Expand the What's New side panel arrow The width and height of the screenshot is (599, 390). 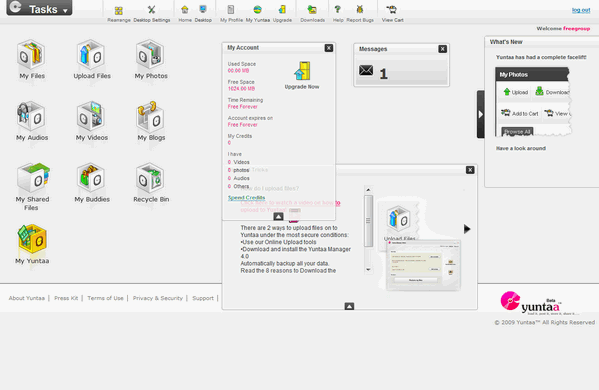tap(481, 114)
